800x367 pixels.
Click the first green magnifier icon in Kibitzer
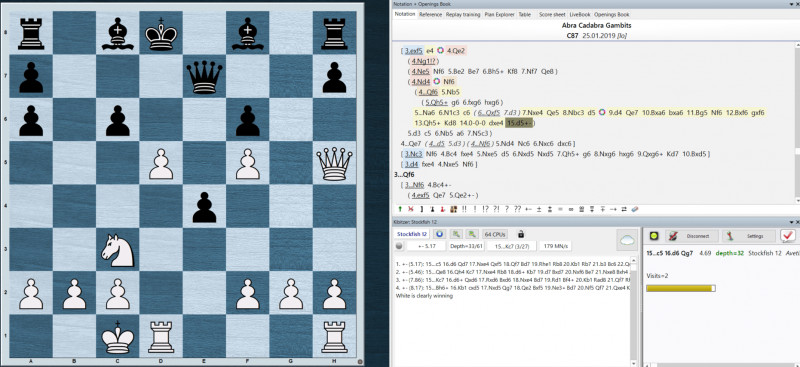[x=457, y=234]
